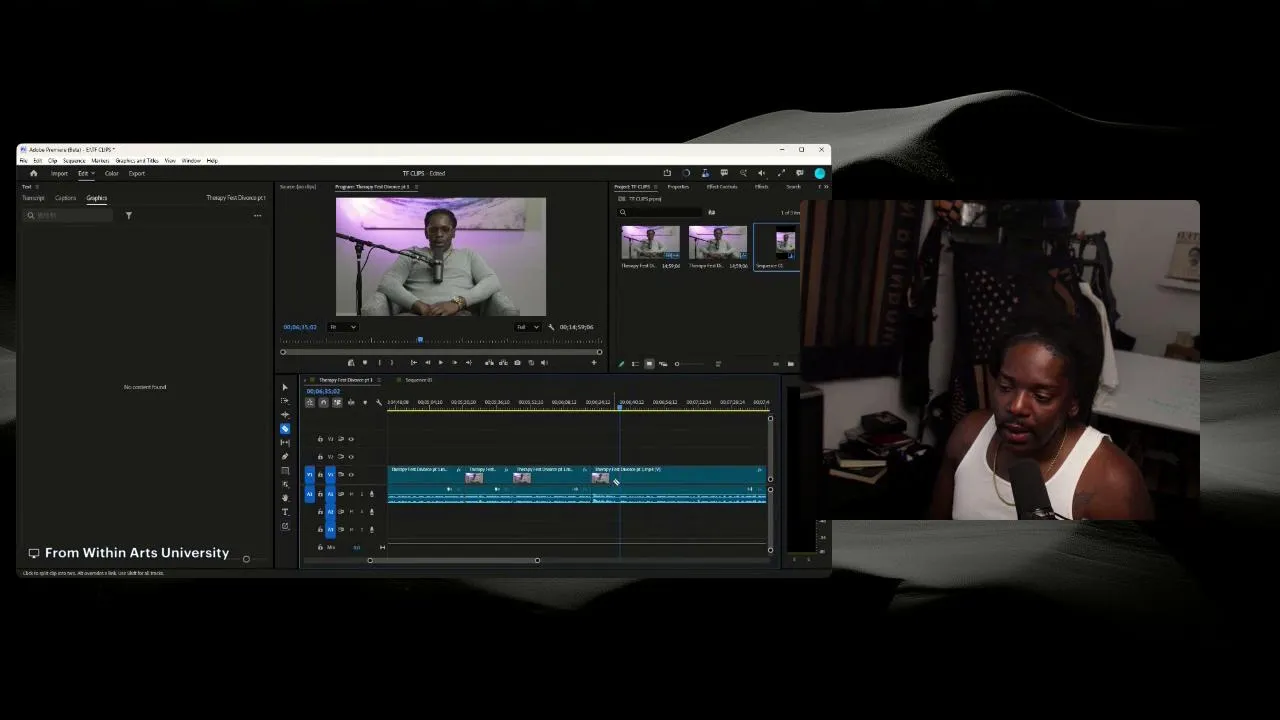Toggle V1 track output eye
This screenshot has height=720, width=1280.
pyautogui.click(x=351, y=474)
